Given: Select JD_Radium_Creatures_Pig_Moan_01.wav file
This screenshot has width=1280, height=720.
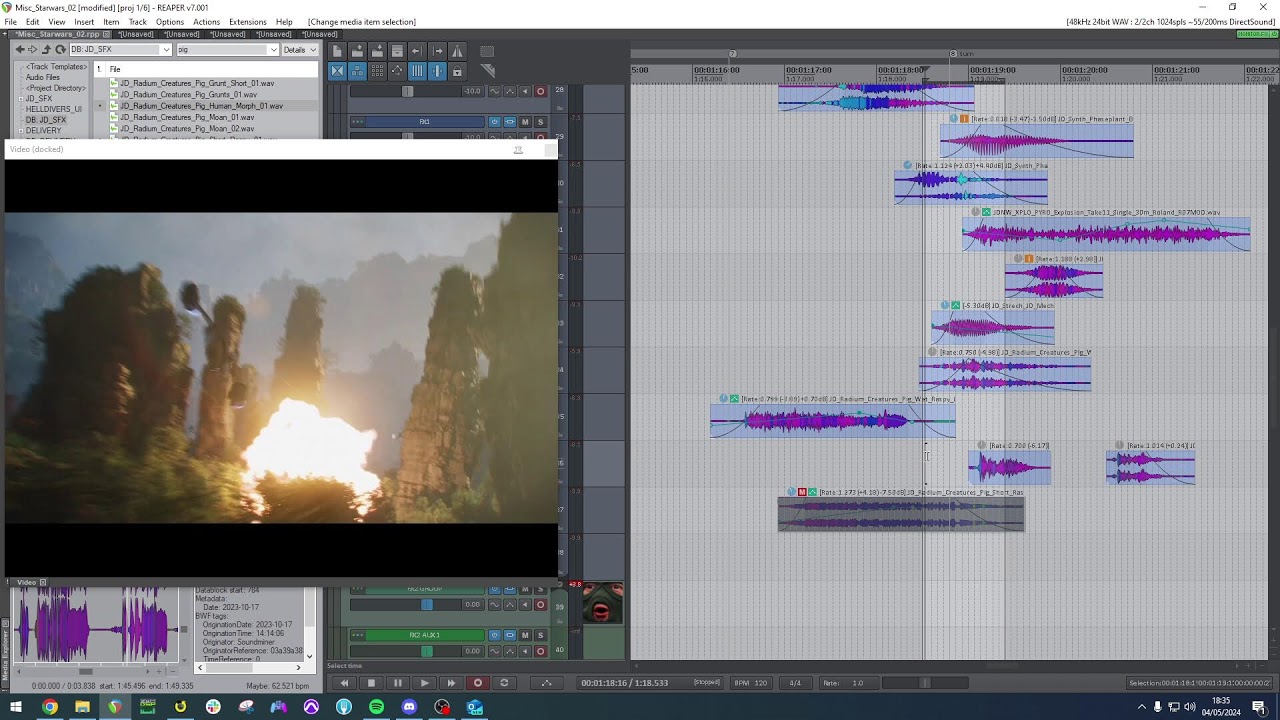Looking at the screenshot, I should (187, 117).
